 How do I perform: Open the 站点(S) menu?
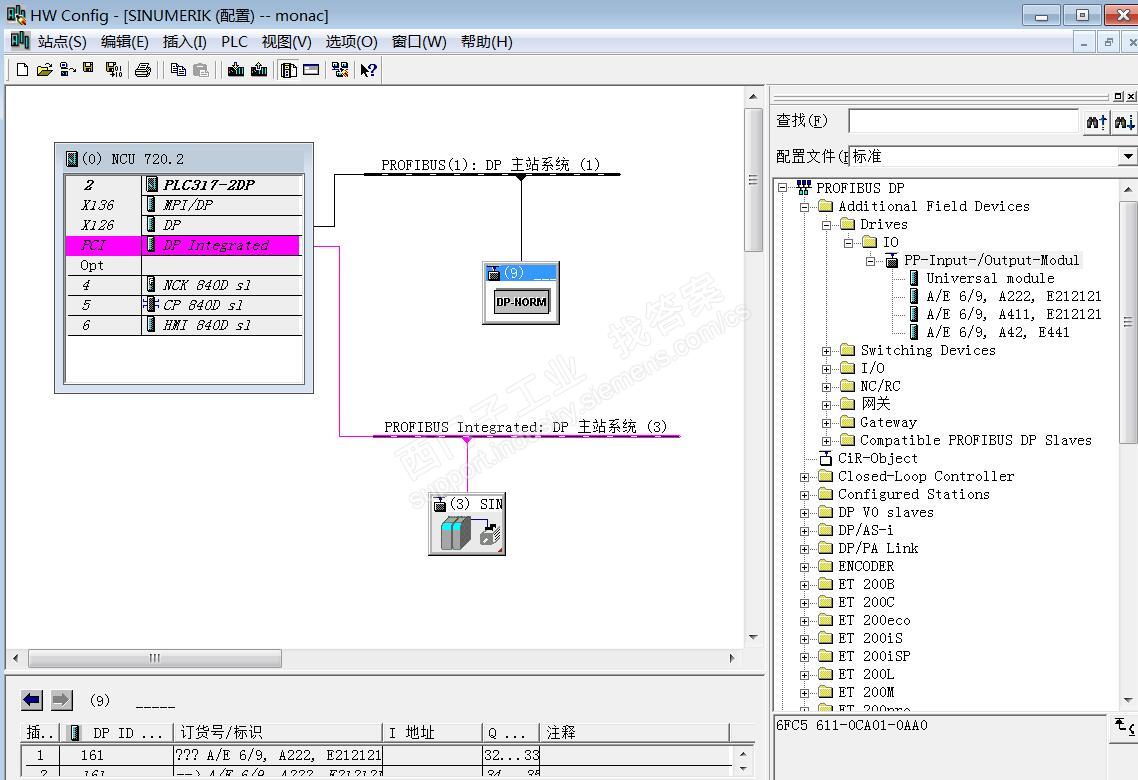click(62, 42)
